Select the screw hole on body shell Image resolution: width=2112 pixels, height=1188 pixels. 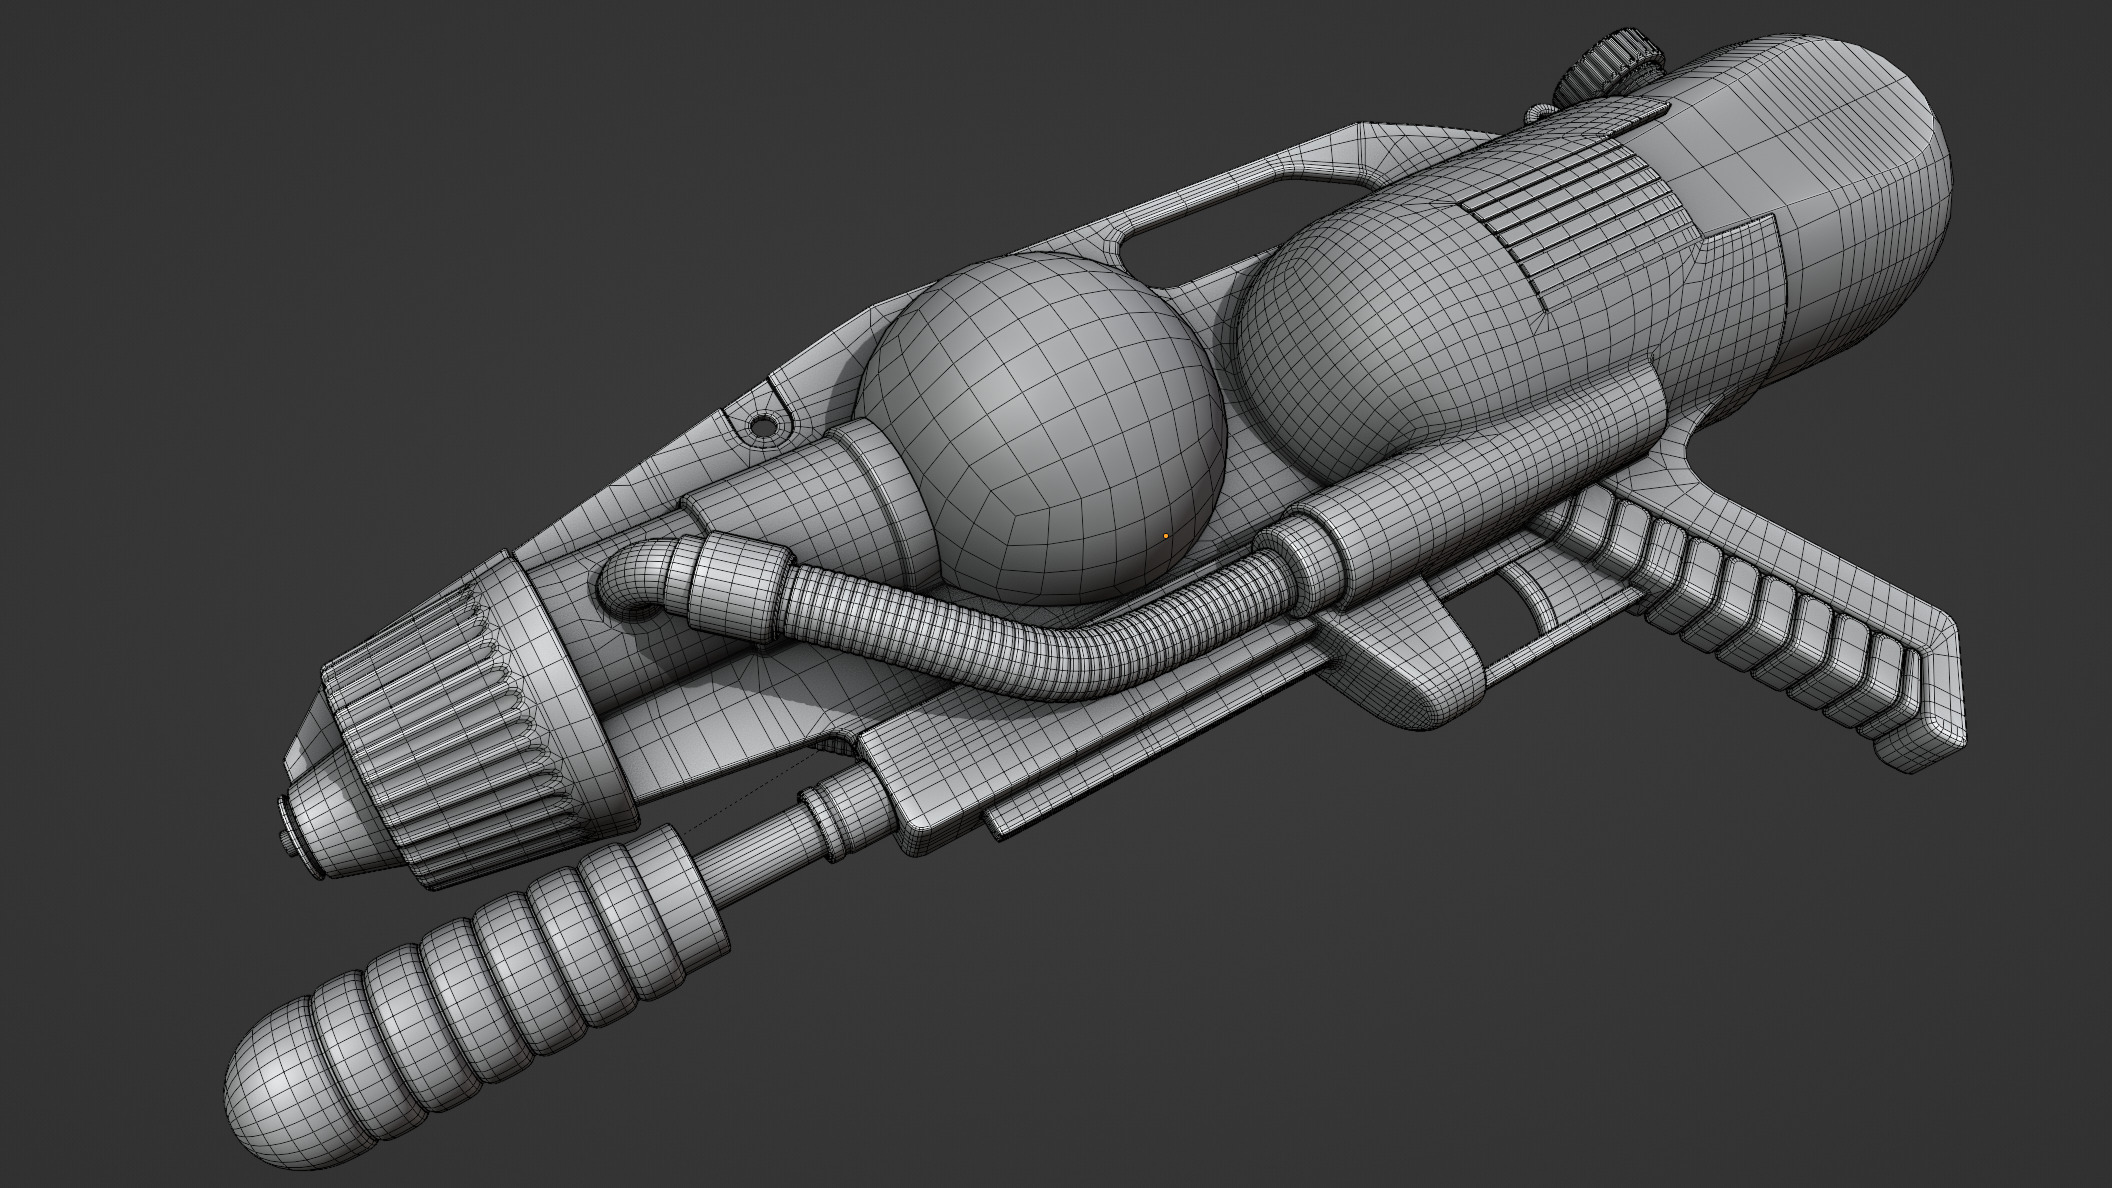point(763,427)
